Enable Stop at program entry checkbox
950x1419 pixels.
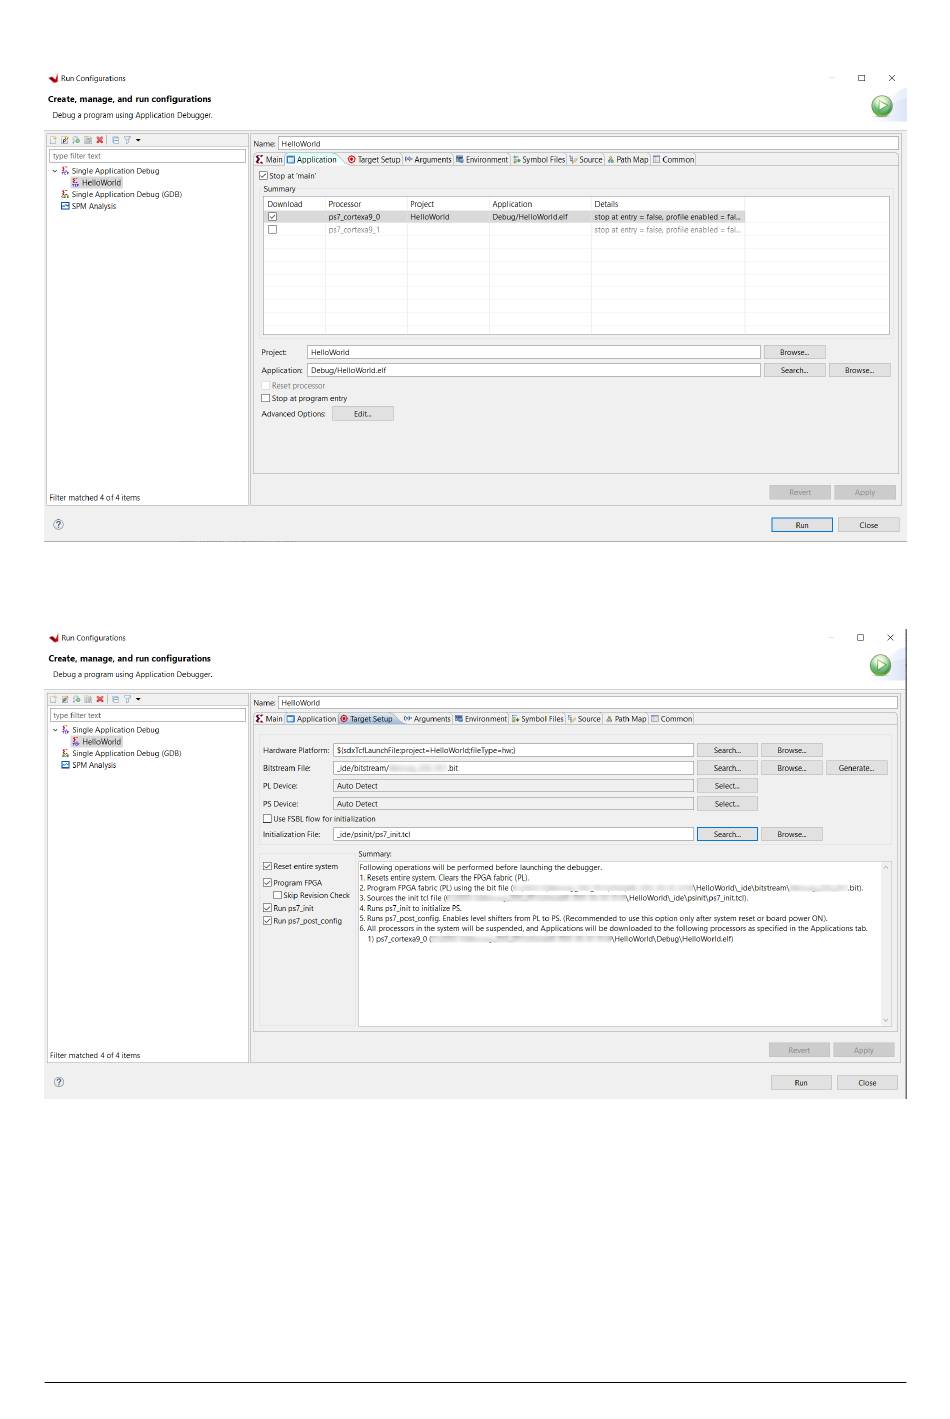pos(265,398)
